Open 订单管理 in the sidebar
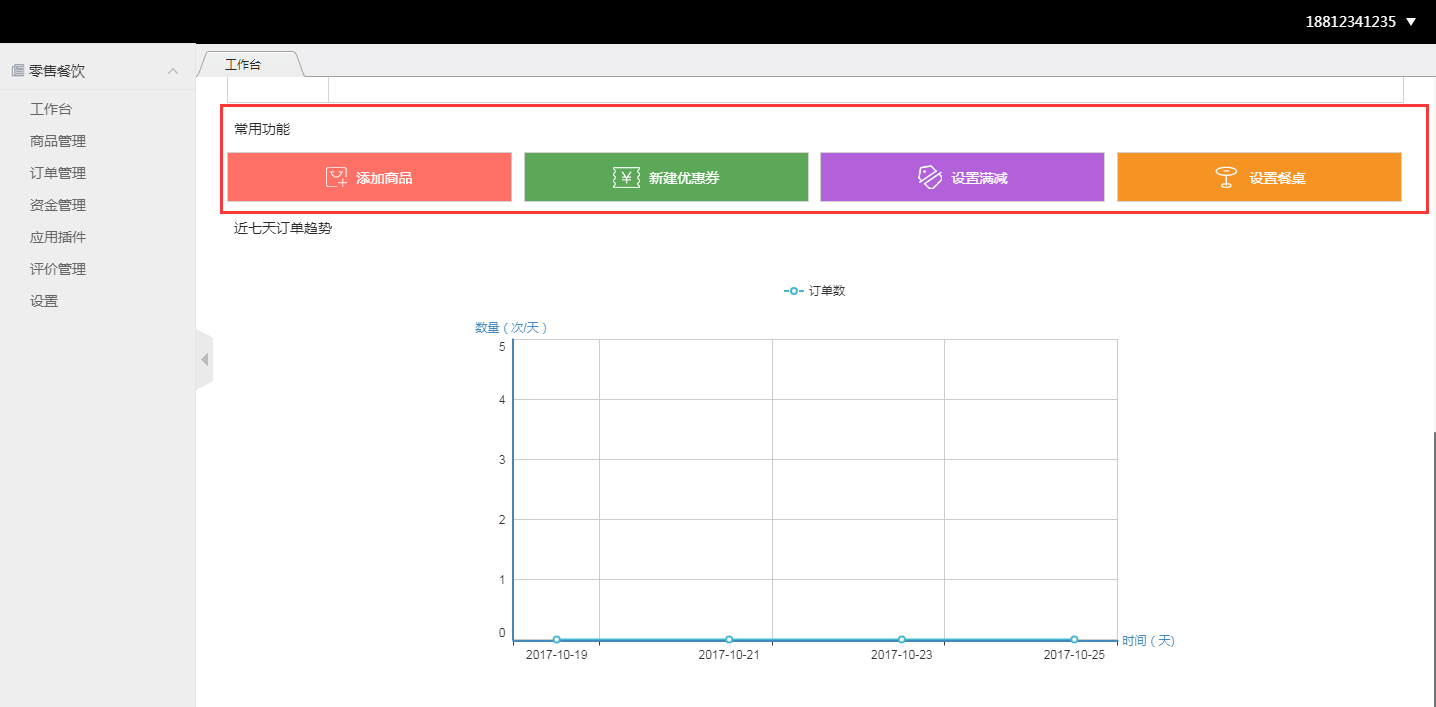 [x=58, y=173]
